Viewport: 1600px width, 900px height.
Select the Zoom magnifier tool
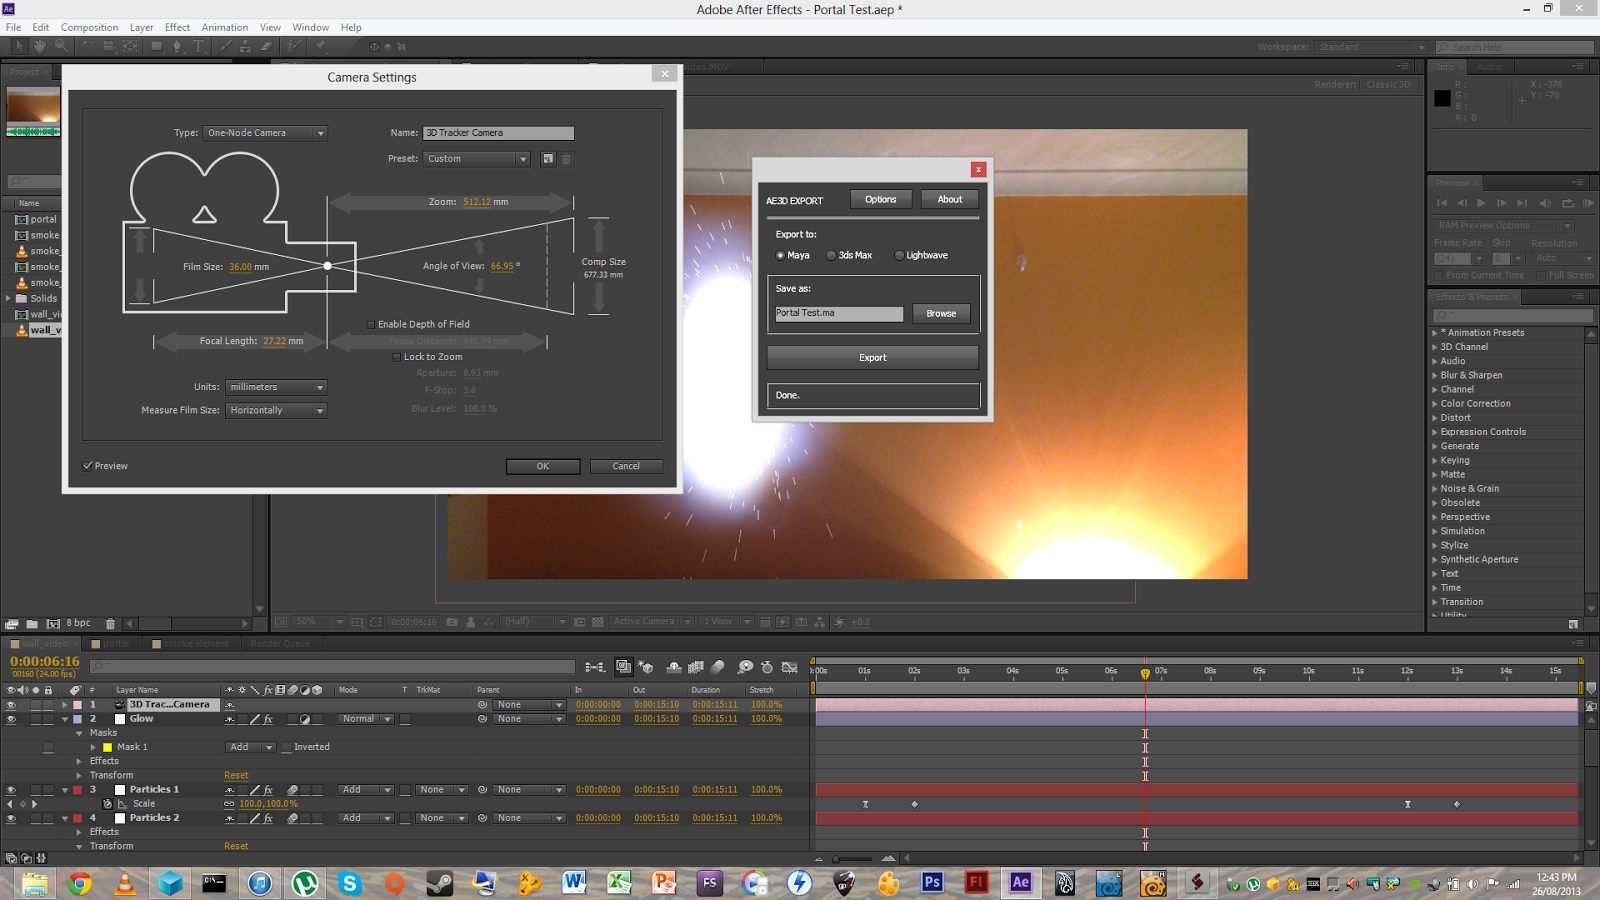(x=61, y=46)
